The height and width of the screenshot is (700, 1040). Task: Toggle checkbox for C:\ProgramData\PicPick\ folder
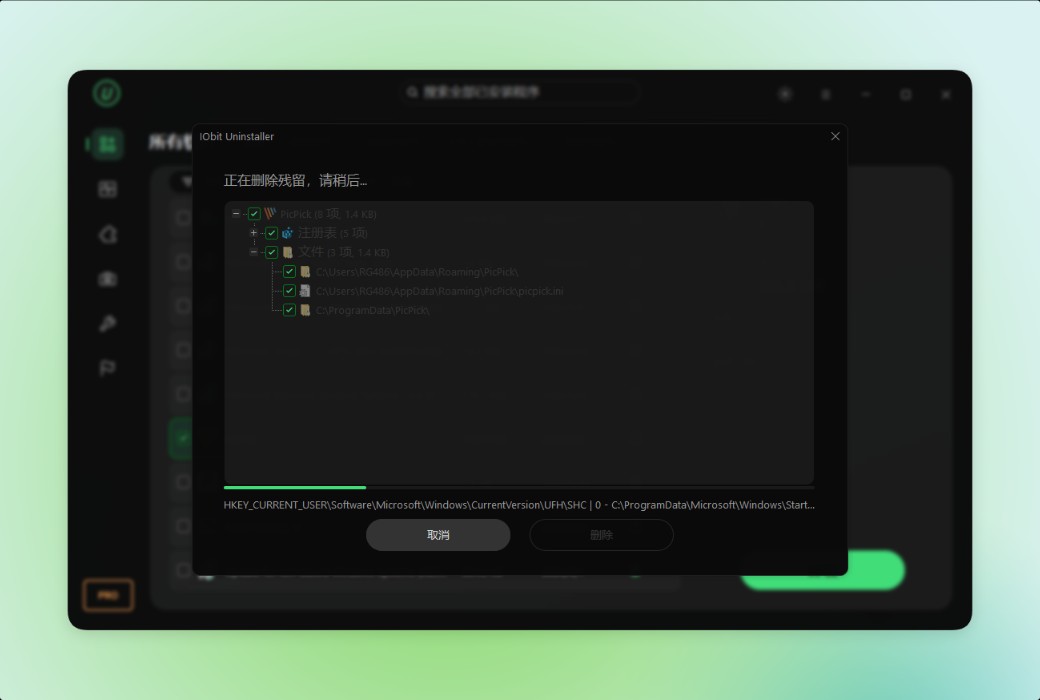point(289,310)
